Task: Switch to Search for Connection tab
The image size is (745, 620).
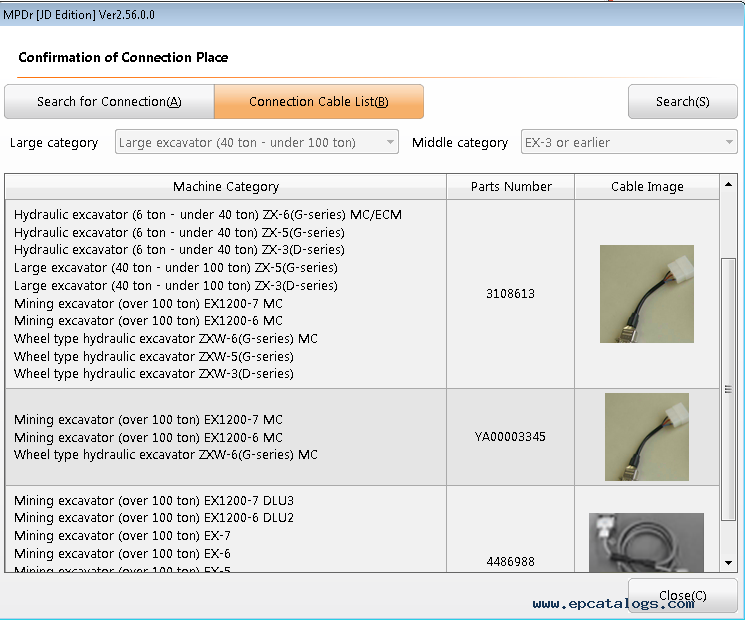Action: point(109,102)
